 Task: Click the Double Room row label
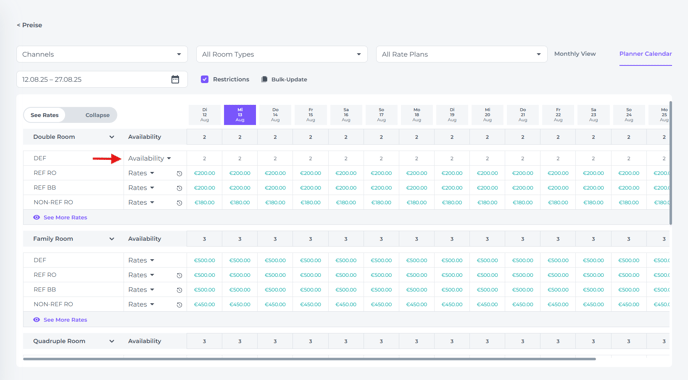pos(54,137)
